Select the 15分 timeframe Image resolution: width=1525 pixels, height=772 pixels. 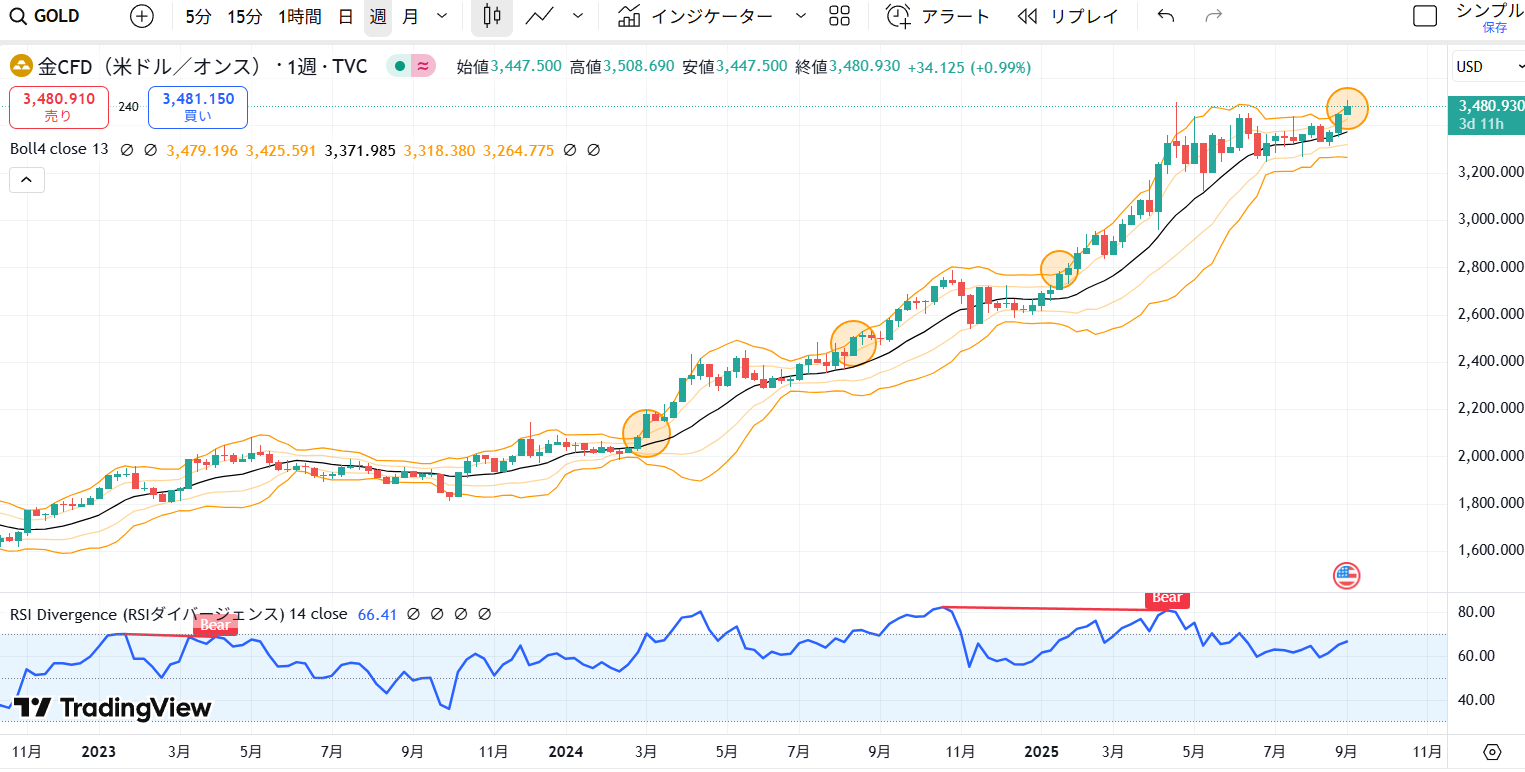click(244, 16)
